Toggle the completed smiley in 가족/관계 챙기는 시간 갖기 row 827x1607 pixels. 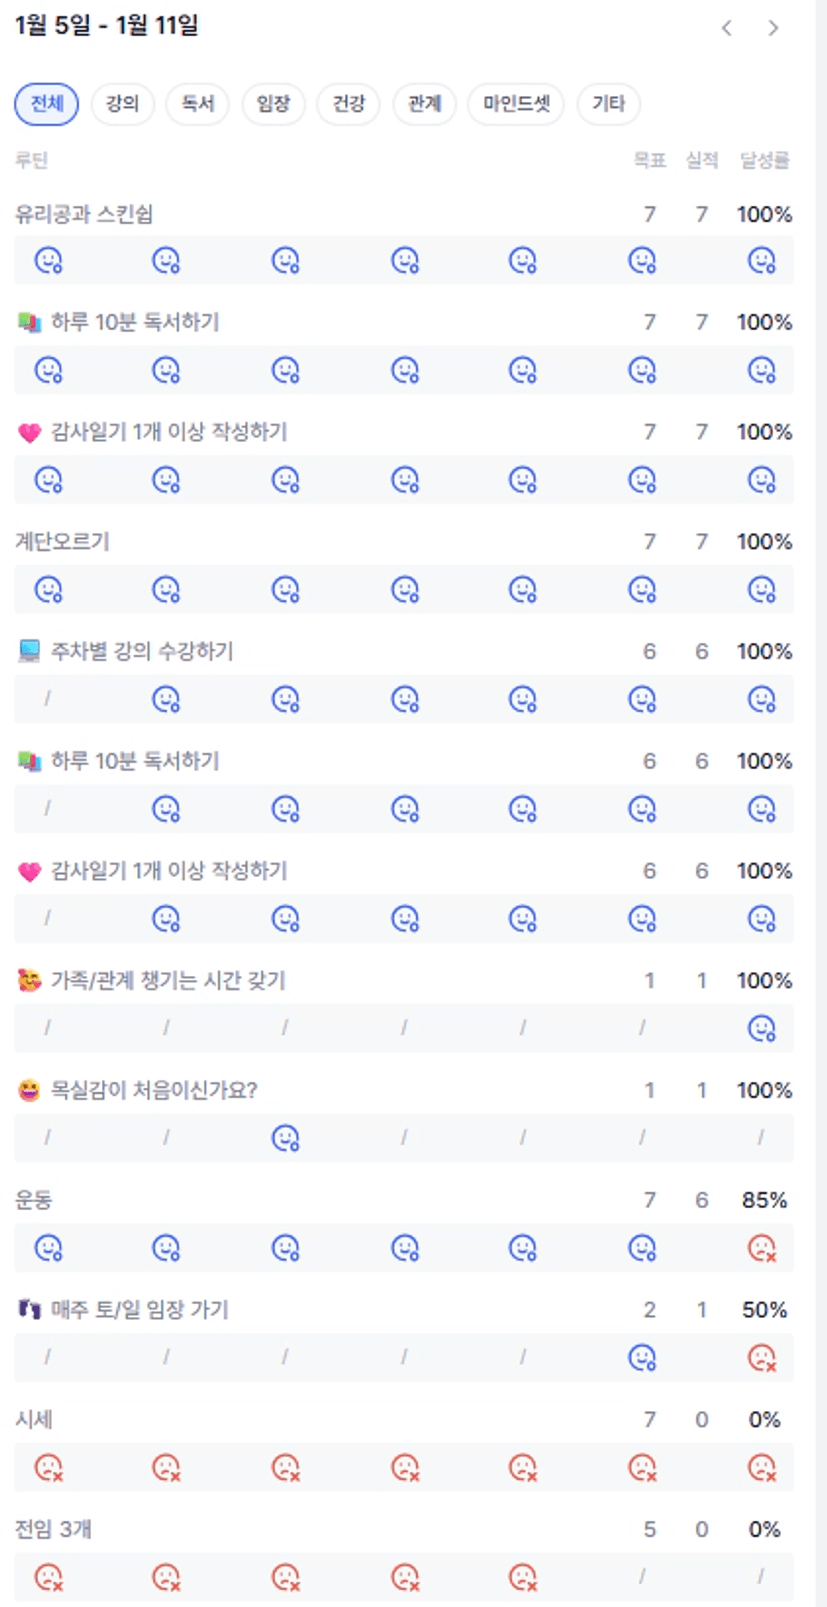coord(762,1028)
